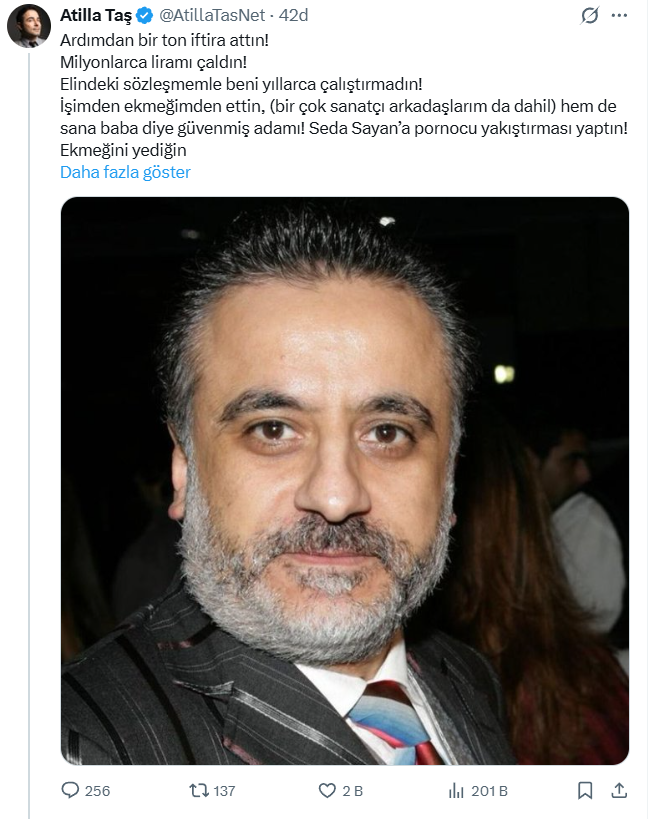This screenshot has width=668, height=819.
Task: Click the reply speech bubble icon
Action: point(70,791)
